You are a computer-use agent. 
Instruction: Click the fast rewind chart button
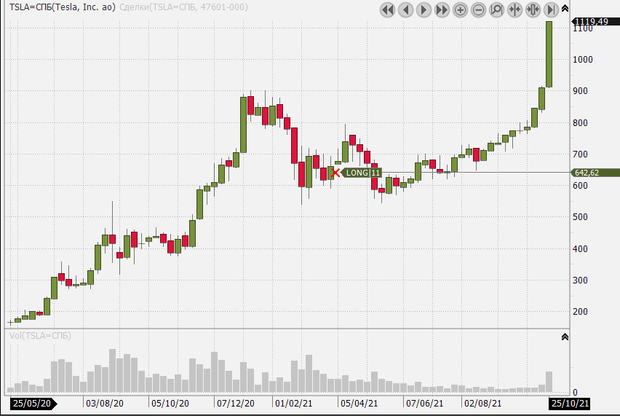pyautogui.click(x=388, y=10)
